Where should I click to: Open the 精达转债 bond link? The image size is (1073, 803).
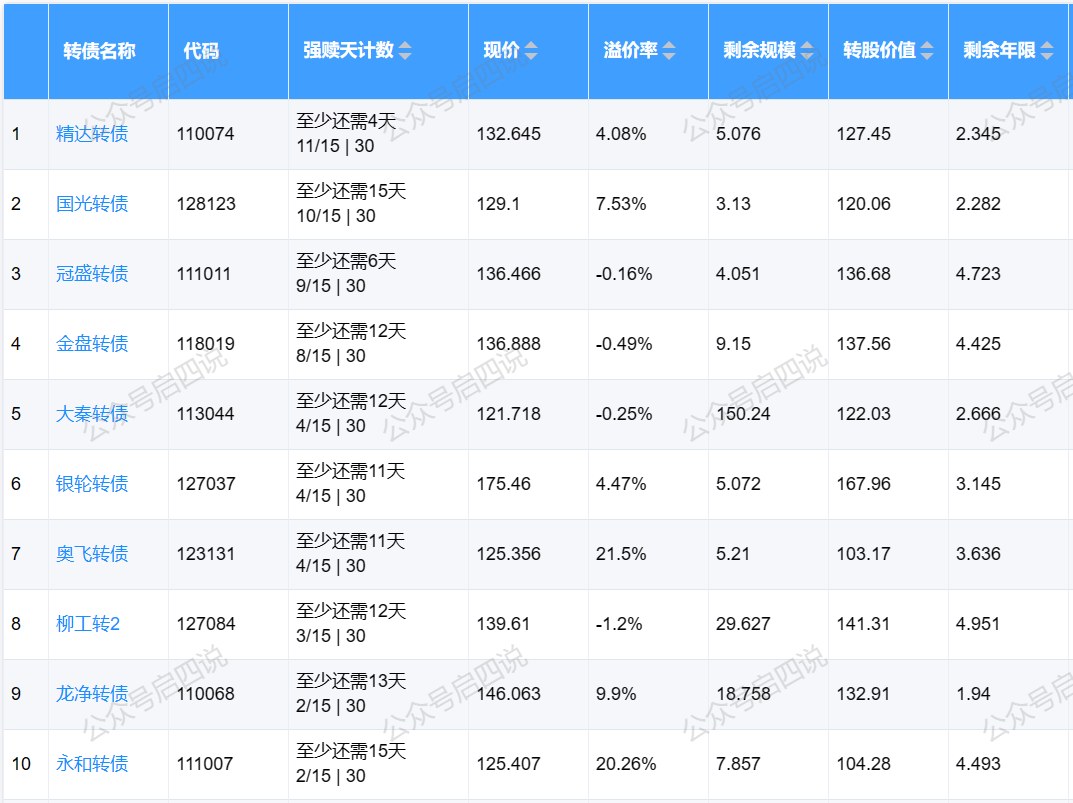92,134
